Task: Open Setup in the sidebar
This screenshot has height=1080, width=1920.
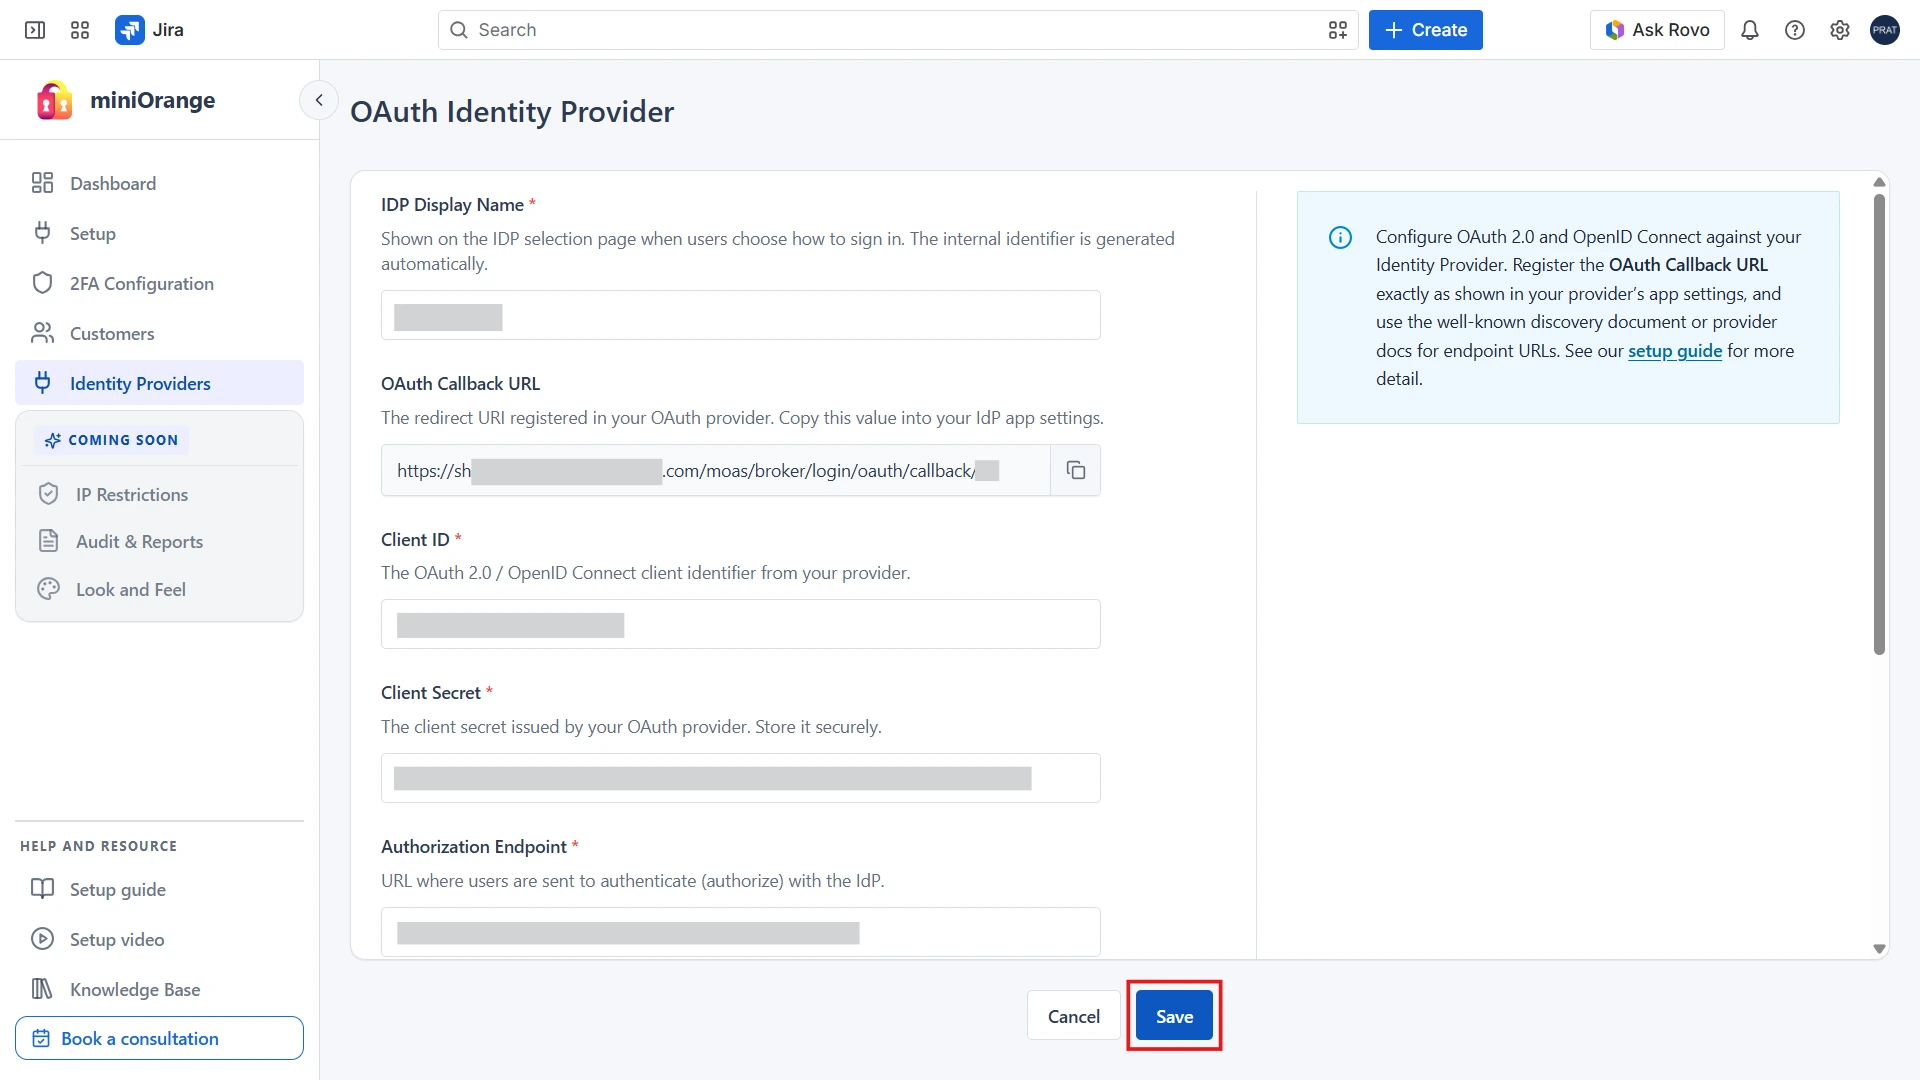Action: [160, 233]
